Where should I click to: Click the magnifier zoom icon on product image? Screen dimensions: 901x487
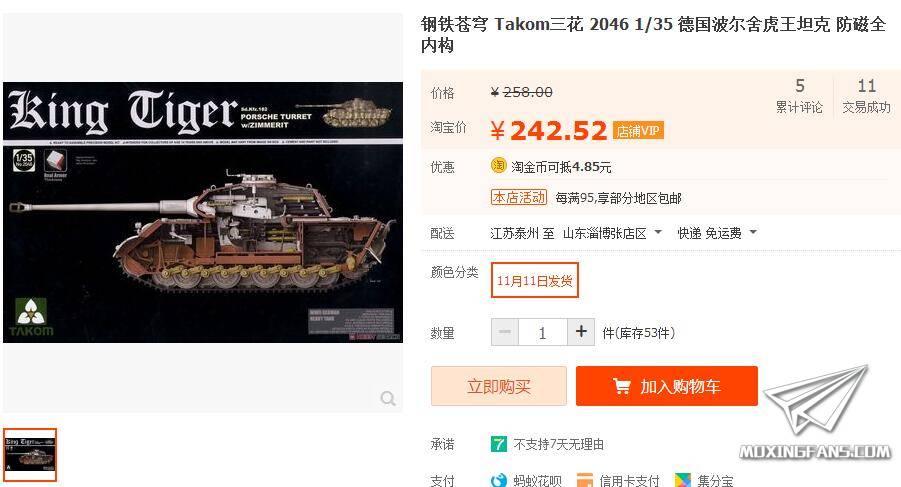coord(388,398)
